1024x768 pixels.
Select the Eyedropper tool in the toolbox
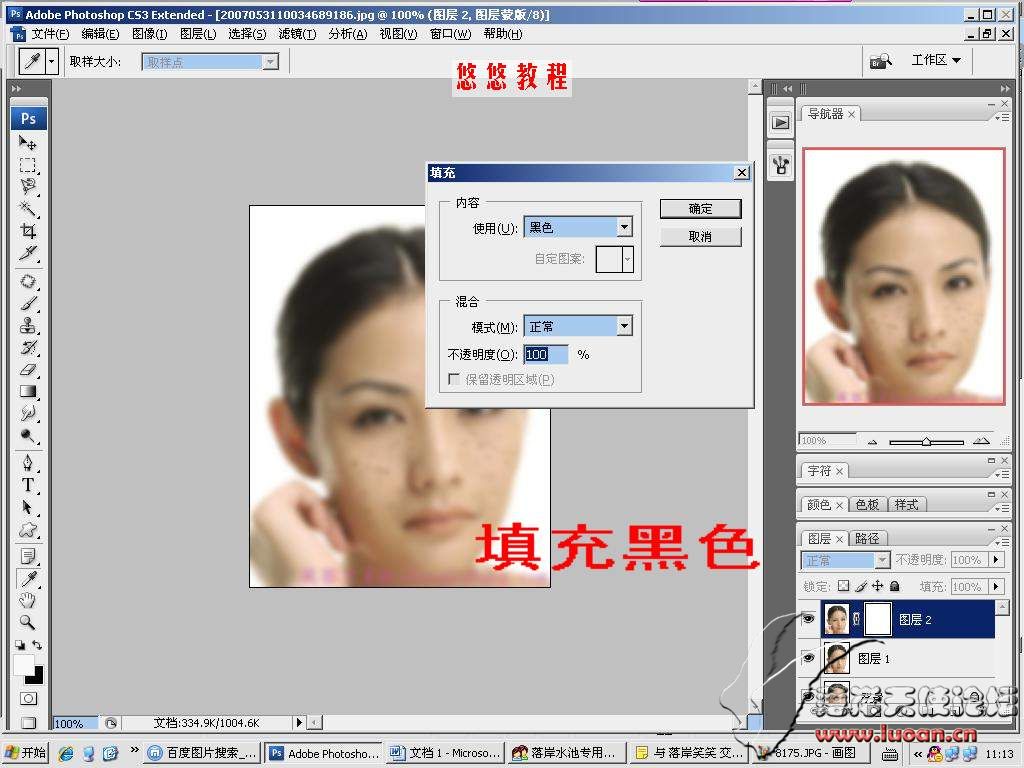click(x=27, y=579)
